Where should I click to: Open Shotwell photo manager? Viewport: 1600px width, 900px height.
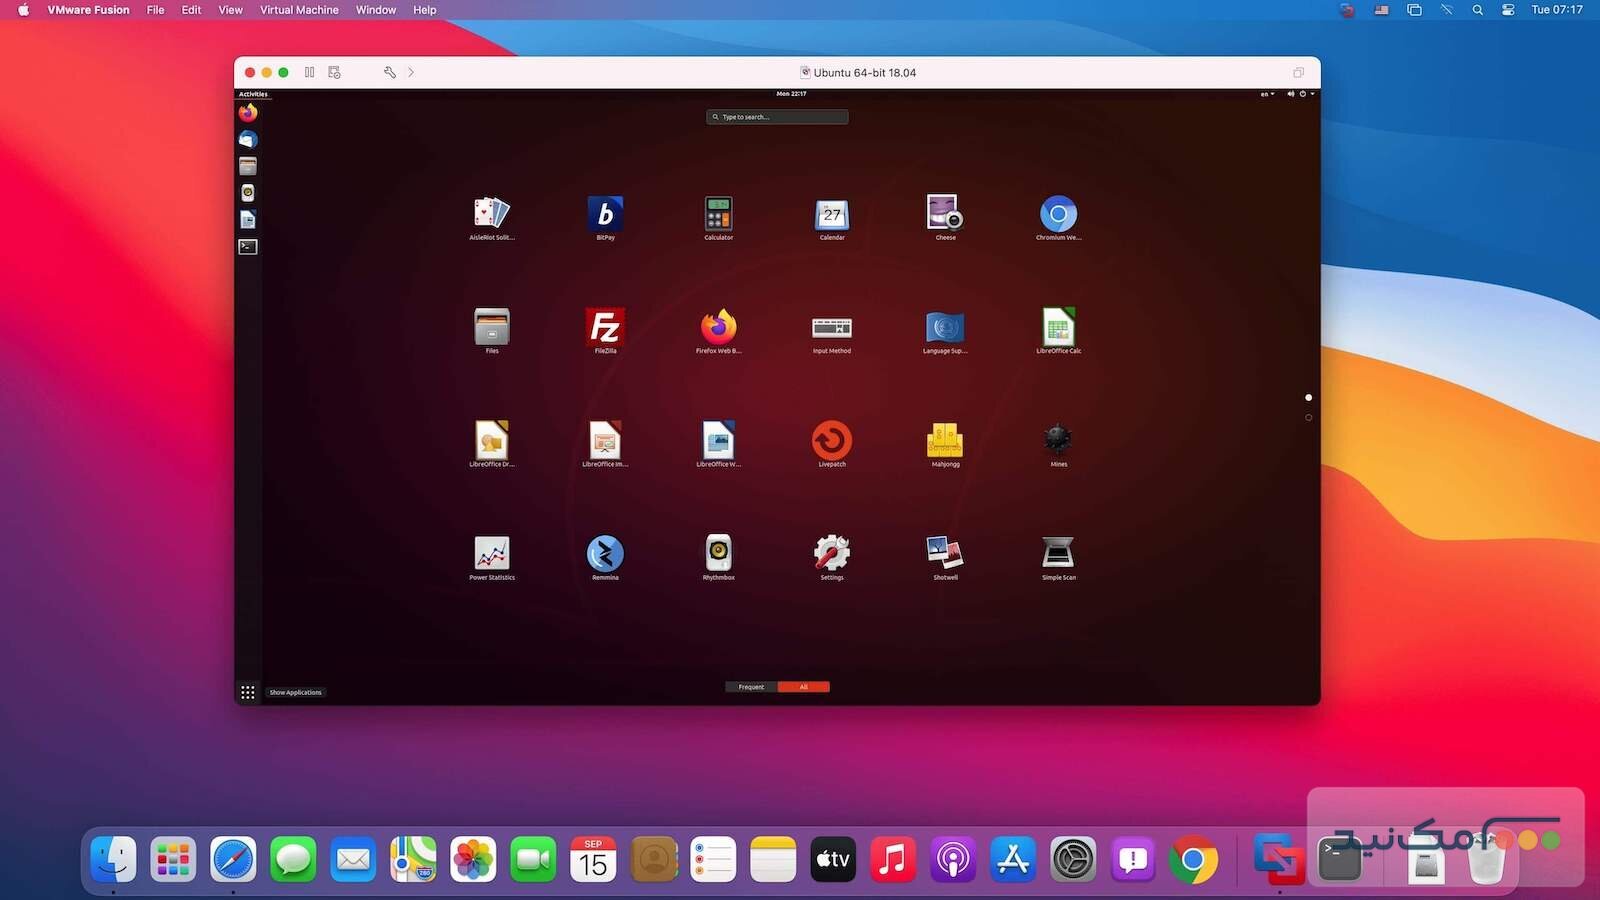pyautogui.click(x=944, y=554)
